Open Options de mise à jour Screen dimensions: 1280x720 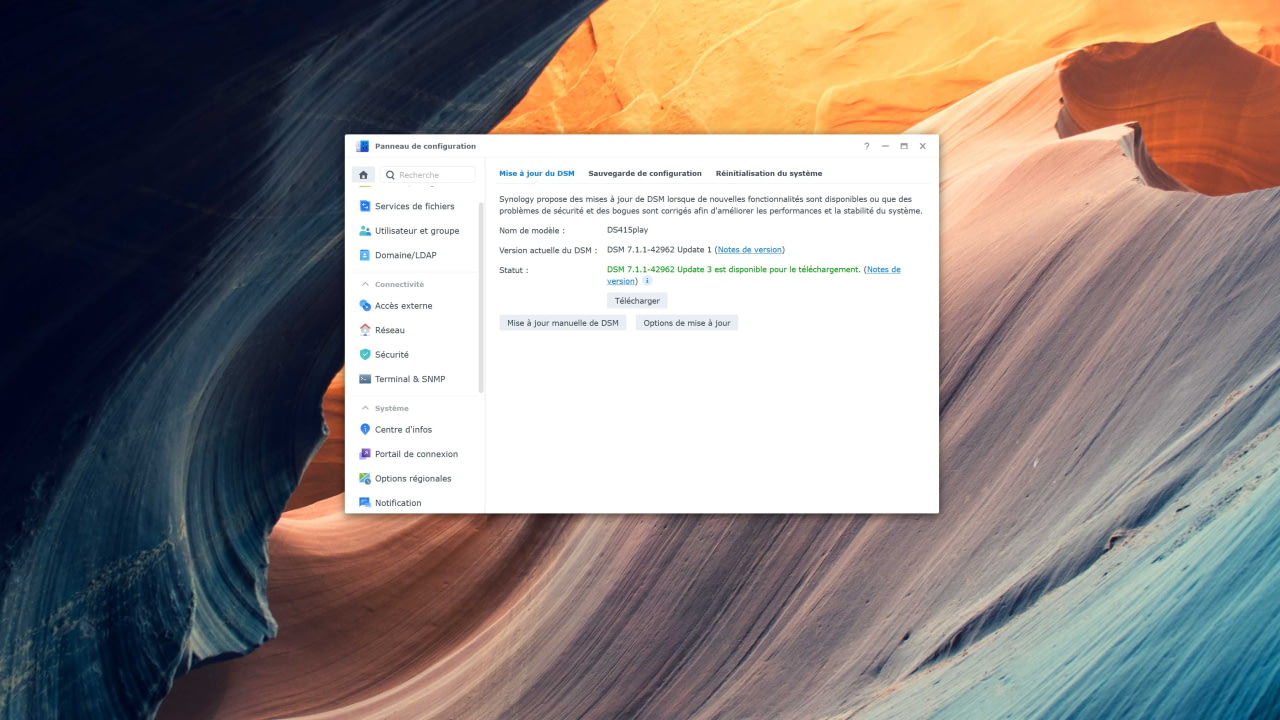[x=686, y=323]
